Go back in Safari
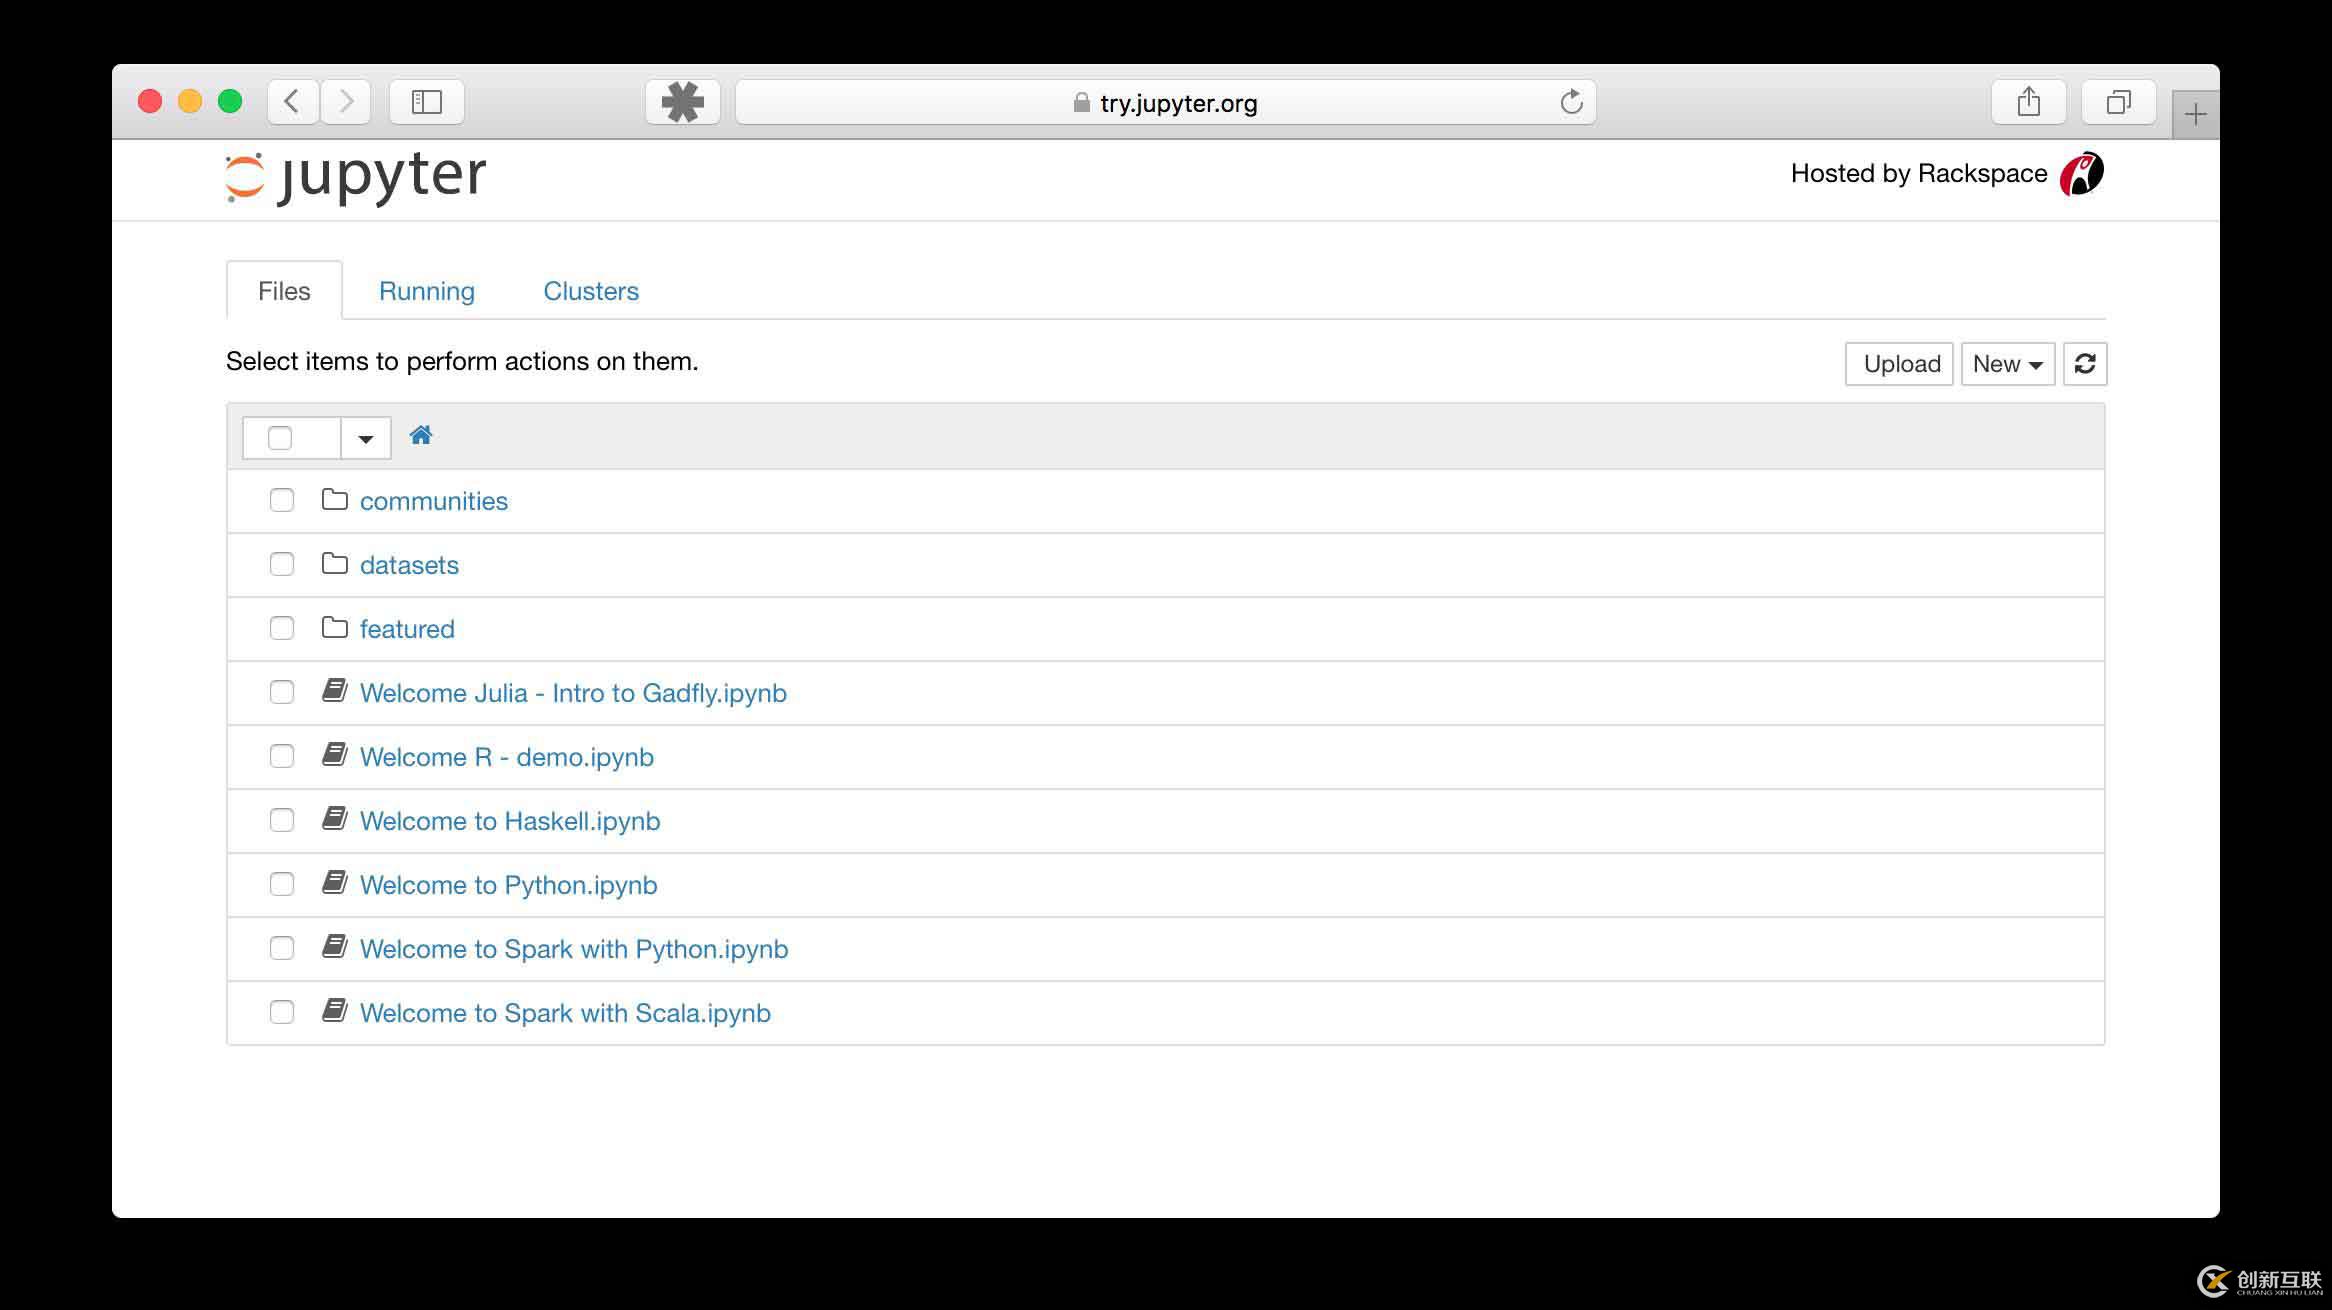Screen dimensions: 2332x1310 click(293, 101)
